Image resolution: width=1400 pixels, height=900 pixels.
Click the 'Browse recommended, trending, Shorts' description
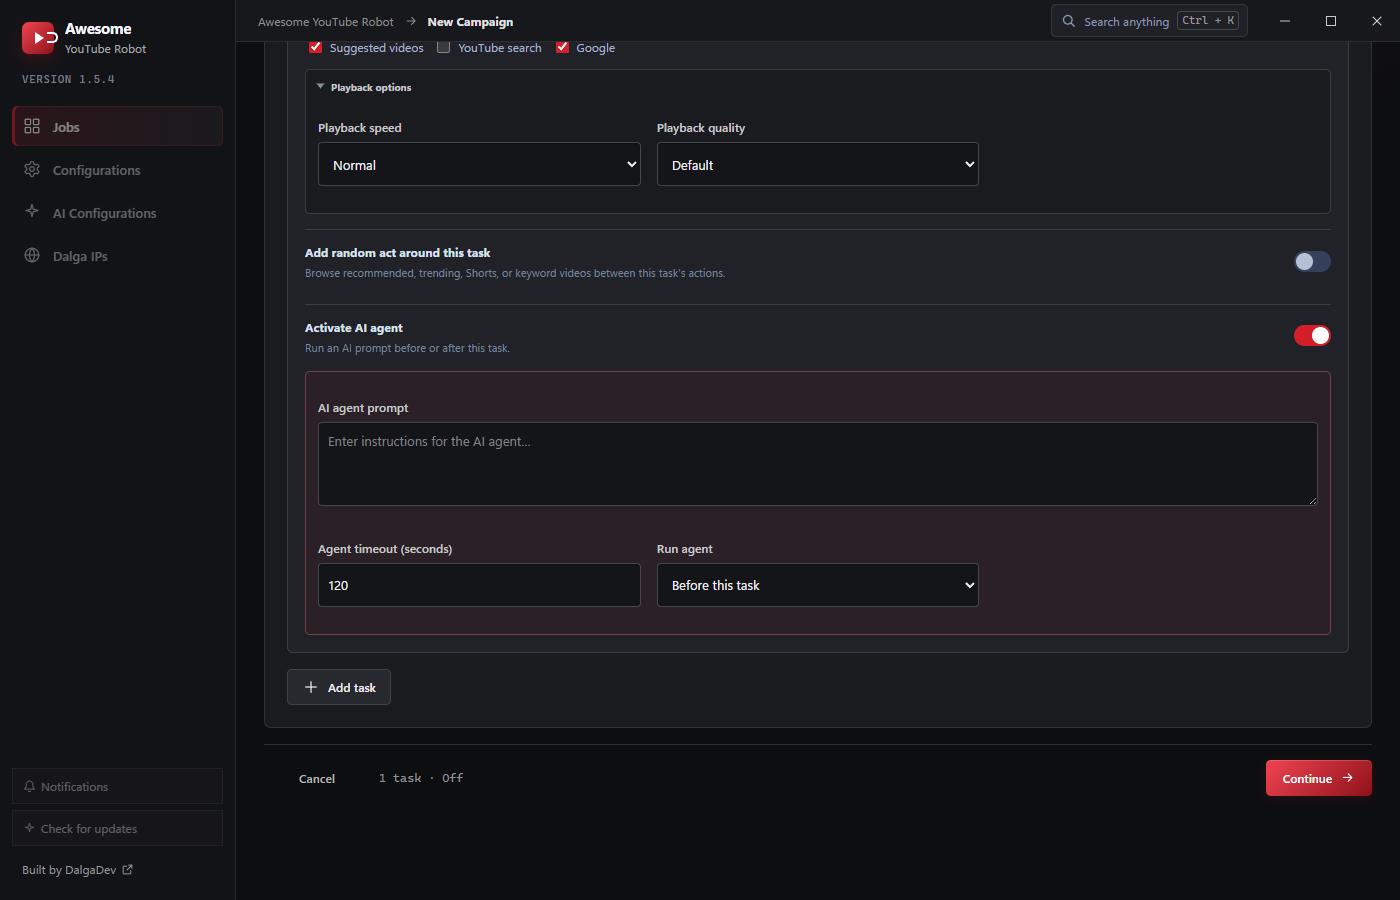point(515,273)
